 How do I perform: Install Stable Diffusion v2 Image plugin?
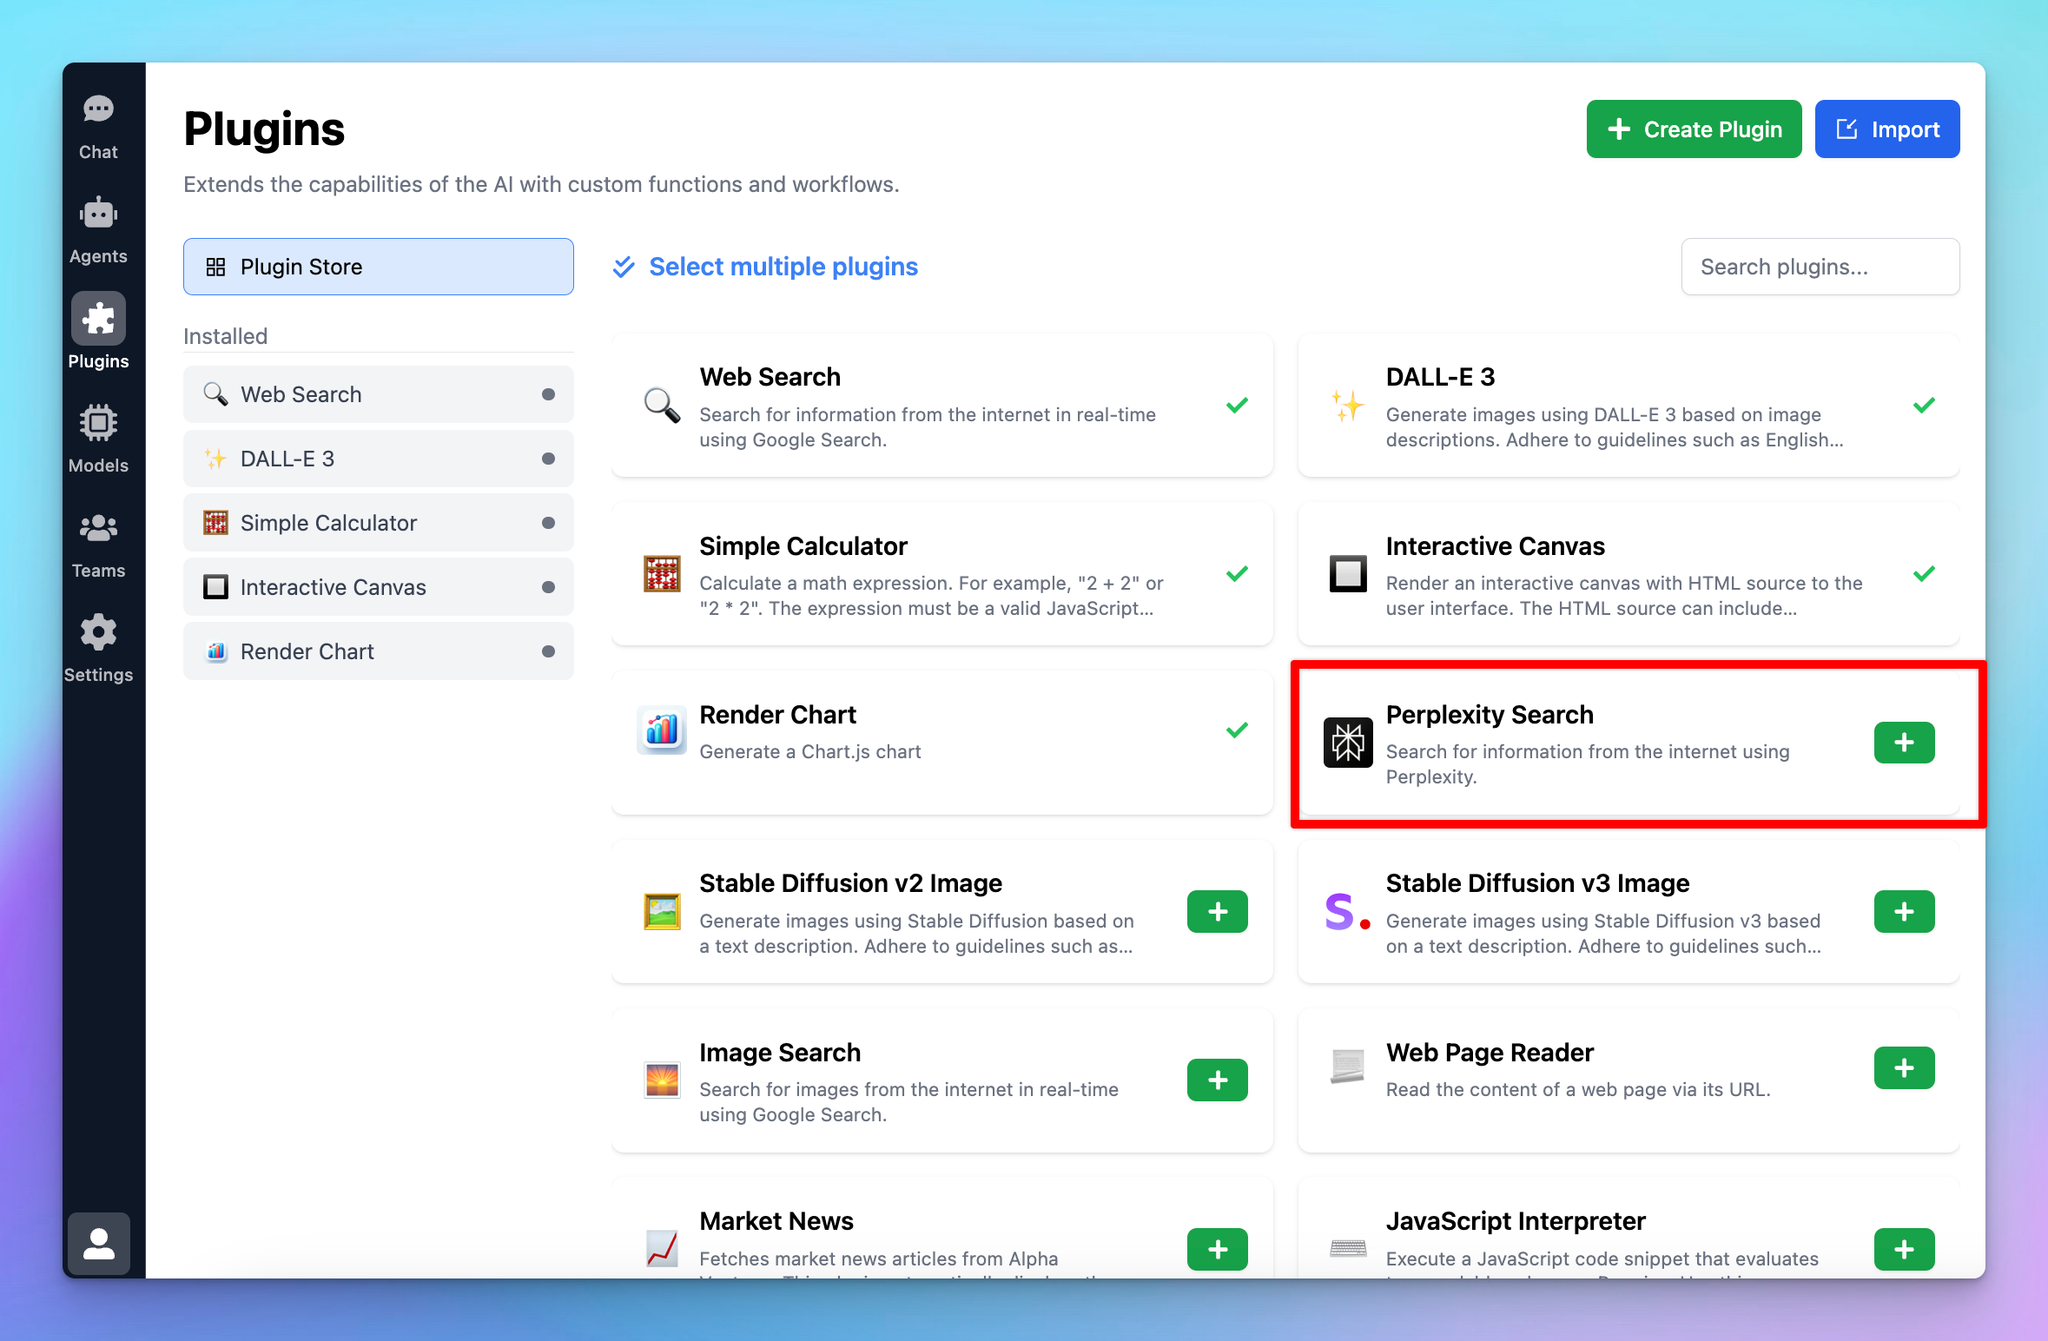pos(1217,912)
